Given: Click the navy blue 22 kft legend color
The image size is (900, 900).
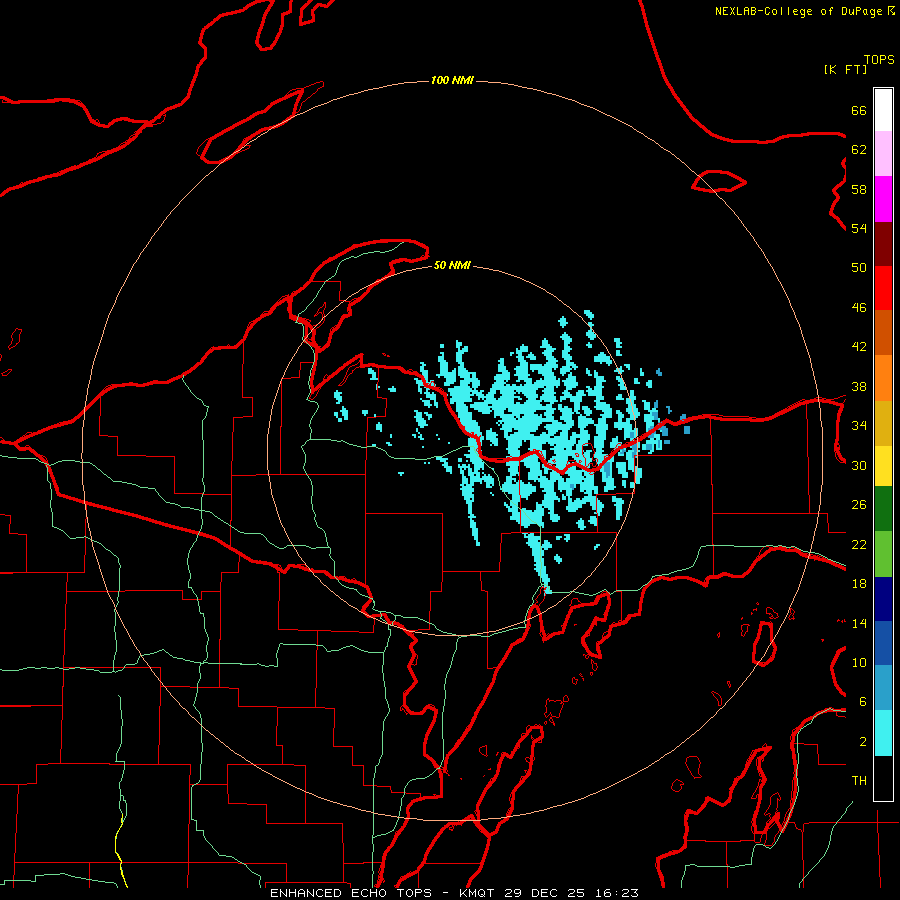Looking at the screenshot, I should coord(883,599).
